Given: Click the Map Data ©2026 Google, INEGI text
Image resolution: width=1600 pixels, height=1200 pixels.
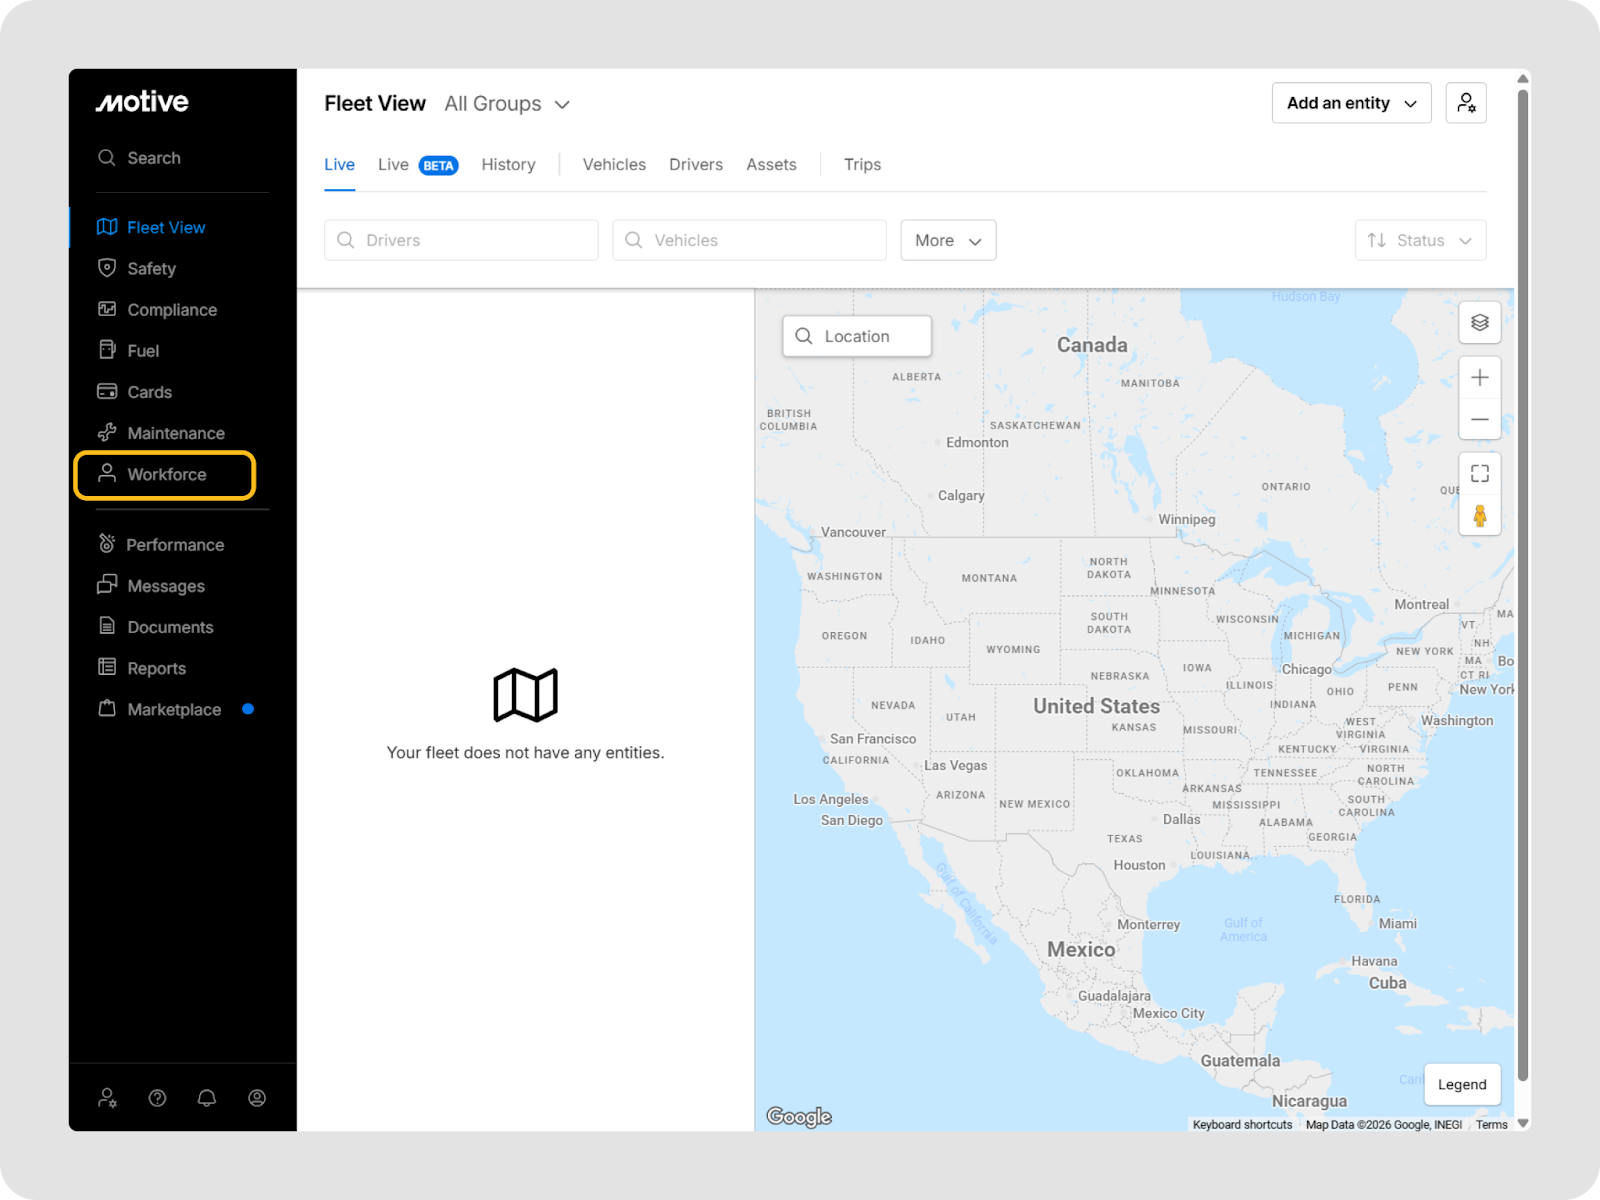Looking at the screenshot, I should pyautogui.click(x=1383, y=1125).
